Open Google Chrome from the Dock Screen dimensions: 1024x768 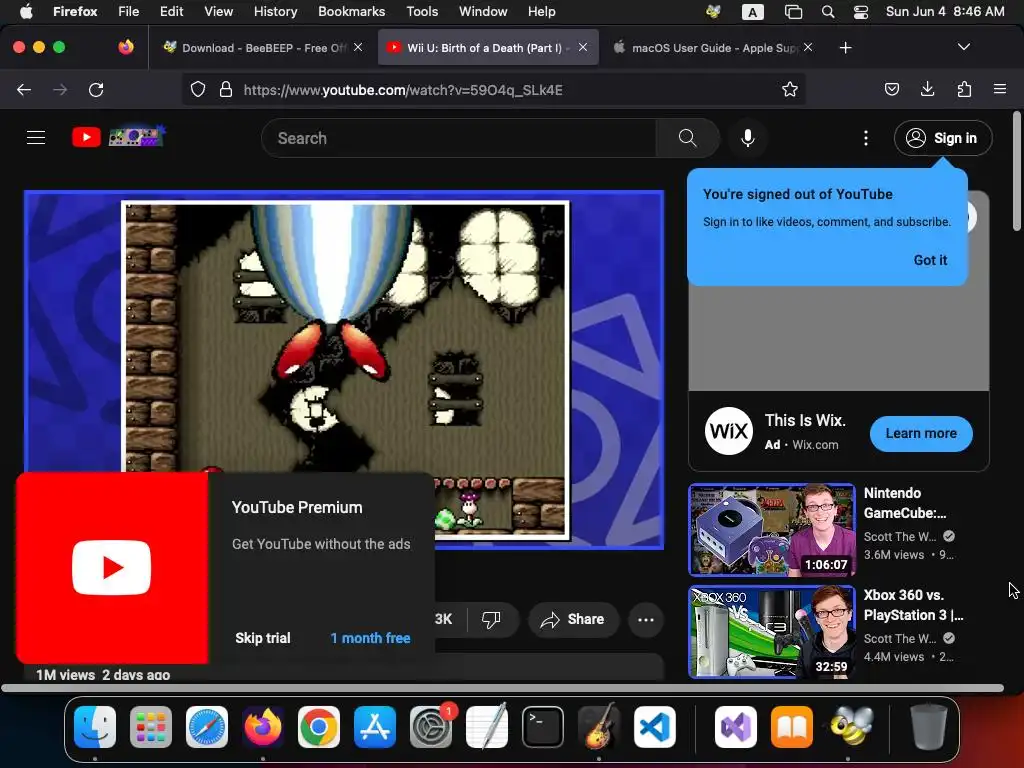coord(319,726)
